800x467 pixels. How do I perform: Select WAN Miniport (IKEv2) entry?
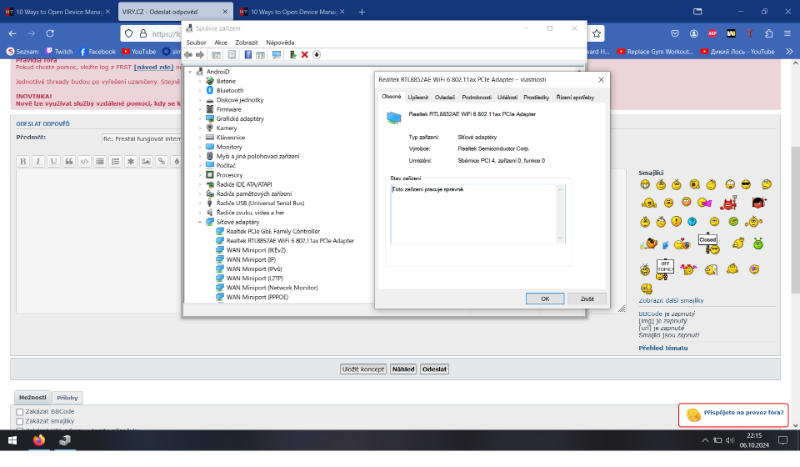click(256, 250)
